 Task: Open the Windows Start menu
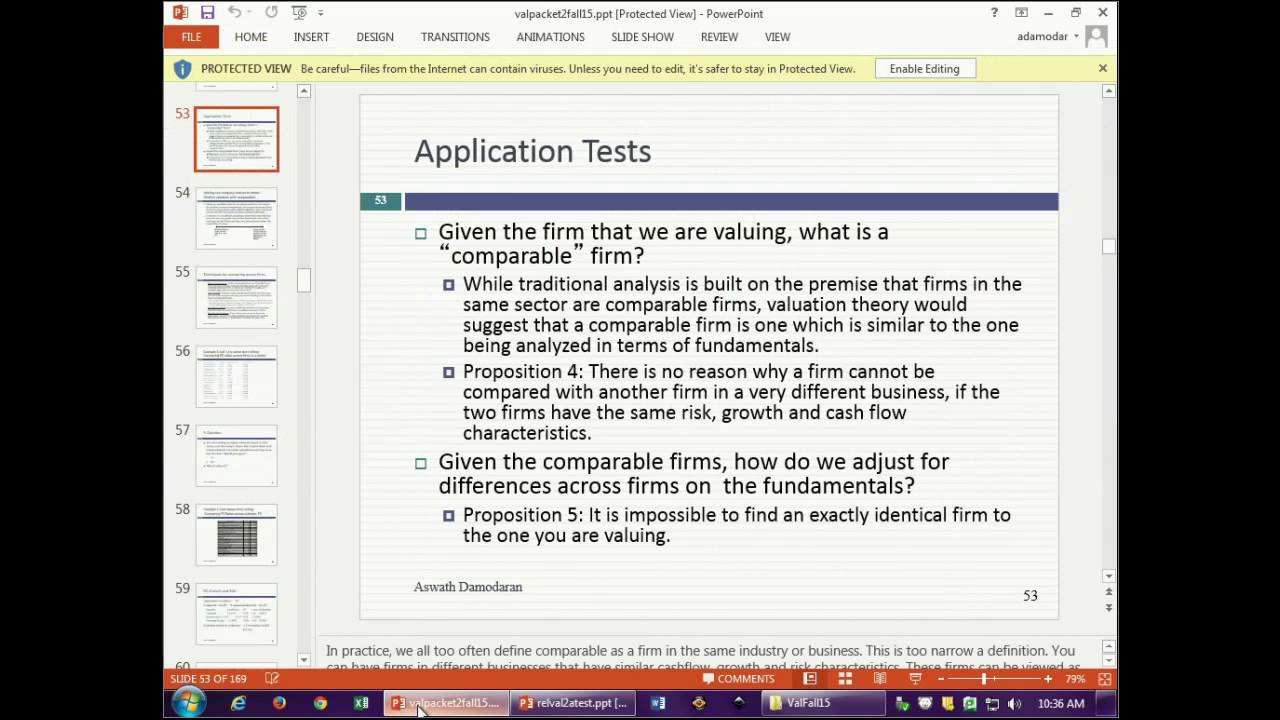pyautogui.click(x=187, y=703)
